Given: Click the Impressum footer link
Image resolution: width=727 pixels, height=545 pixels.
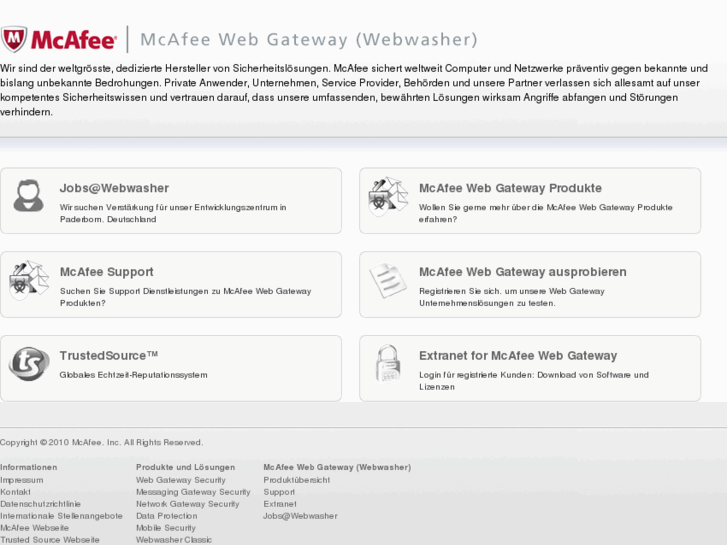Looking at the screenshot, I should [22, 480].
